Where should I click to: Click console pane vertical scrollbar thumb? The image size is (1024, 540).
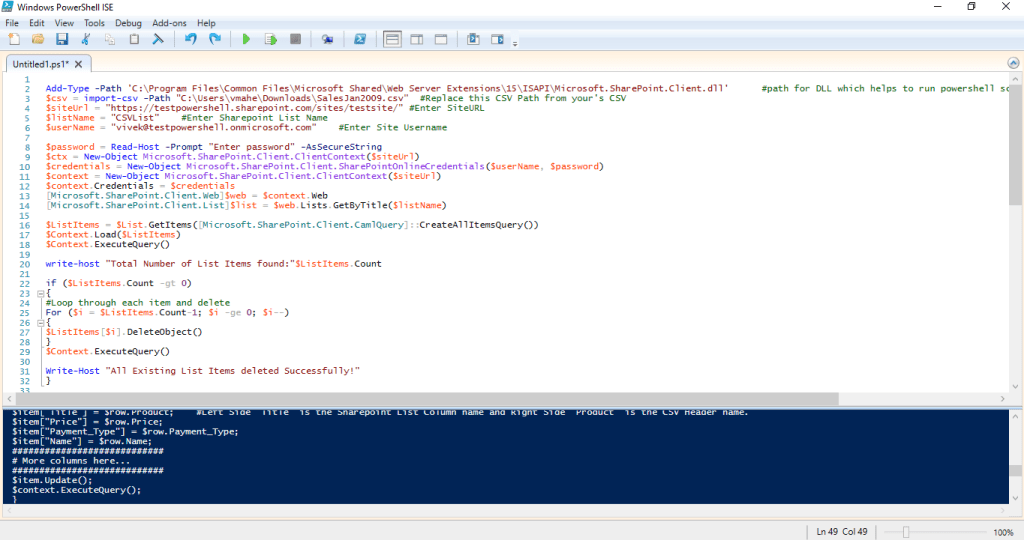(1015, 471)
